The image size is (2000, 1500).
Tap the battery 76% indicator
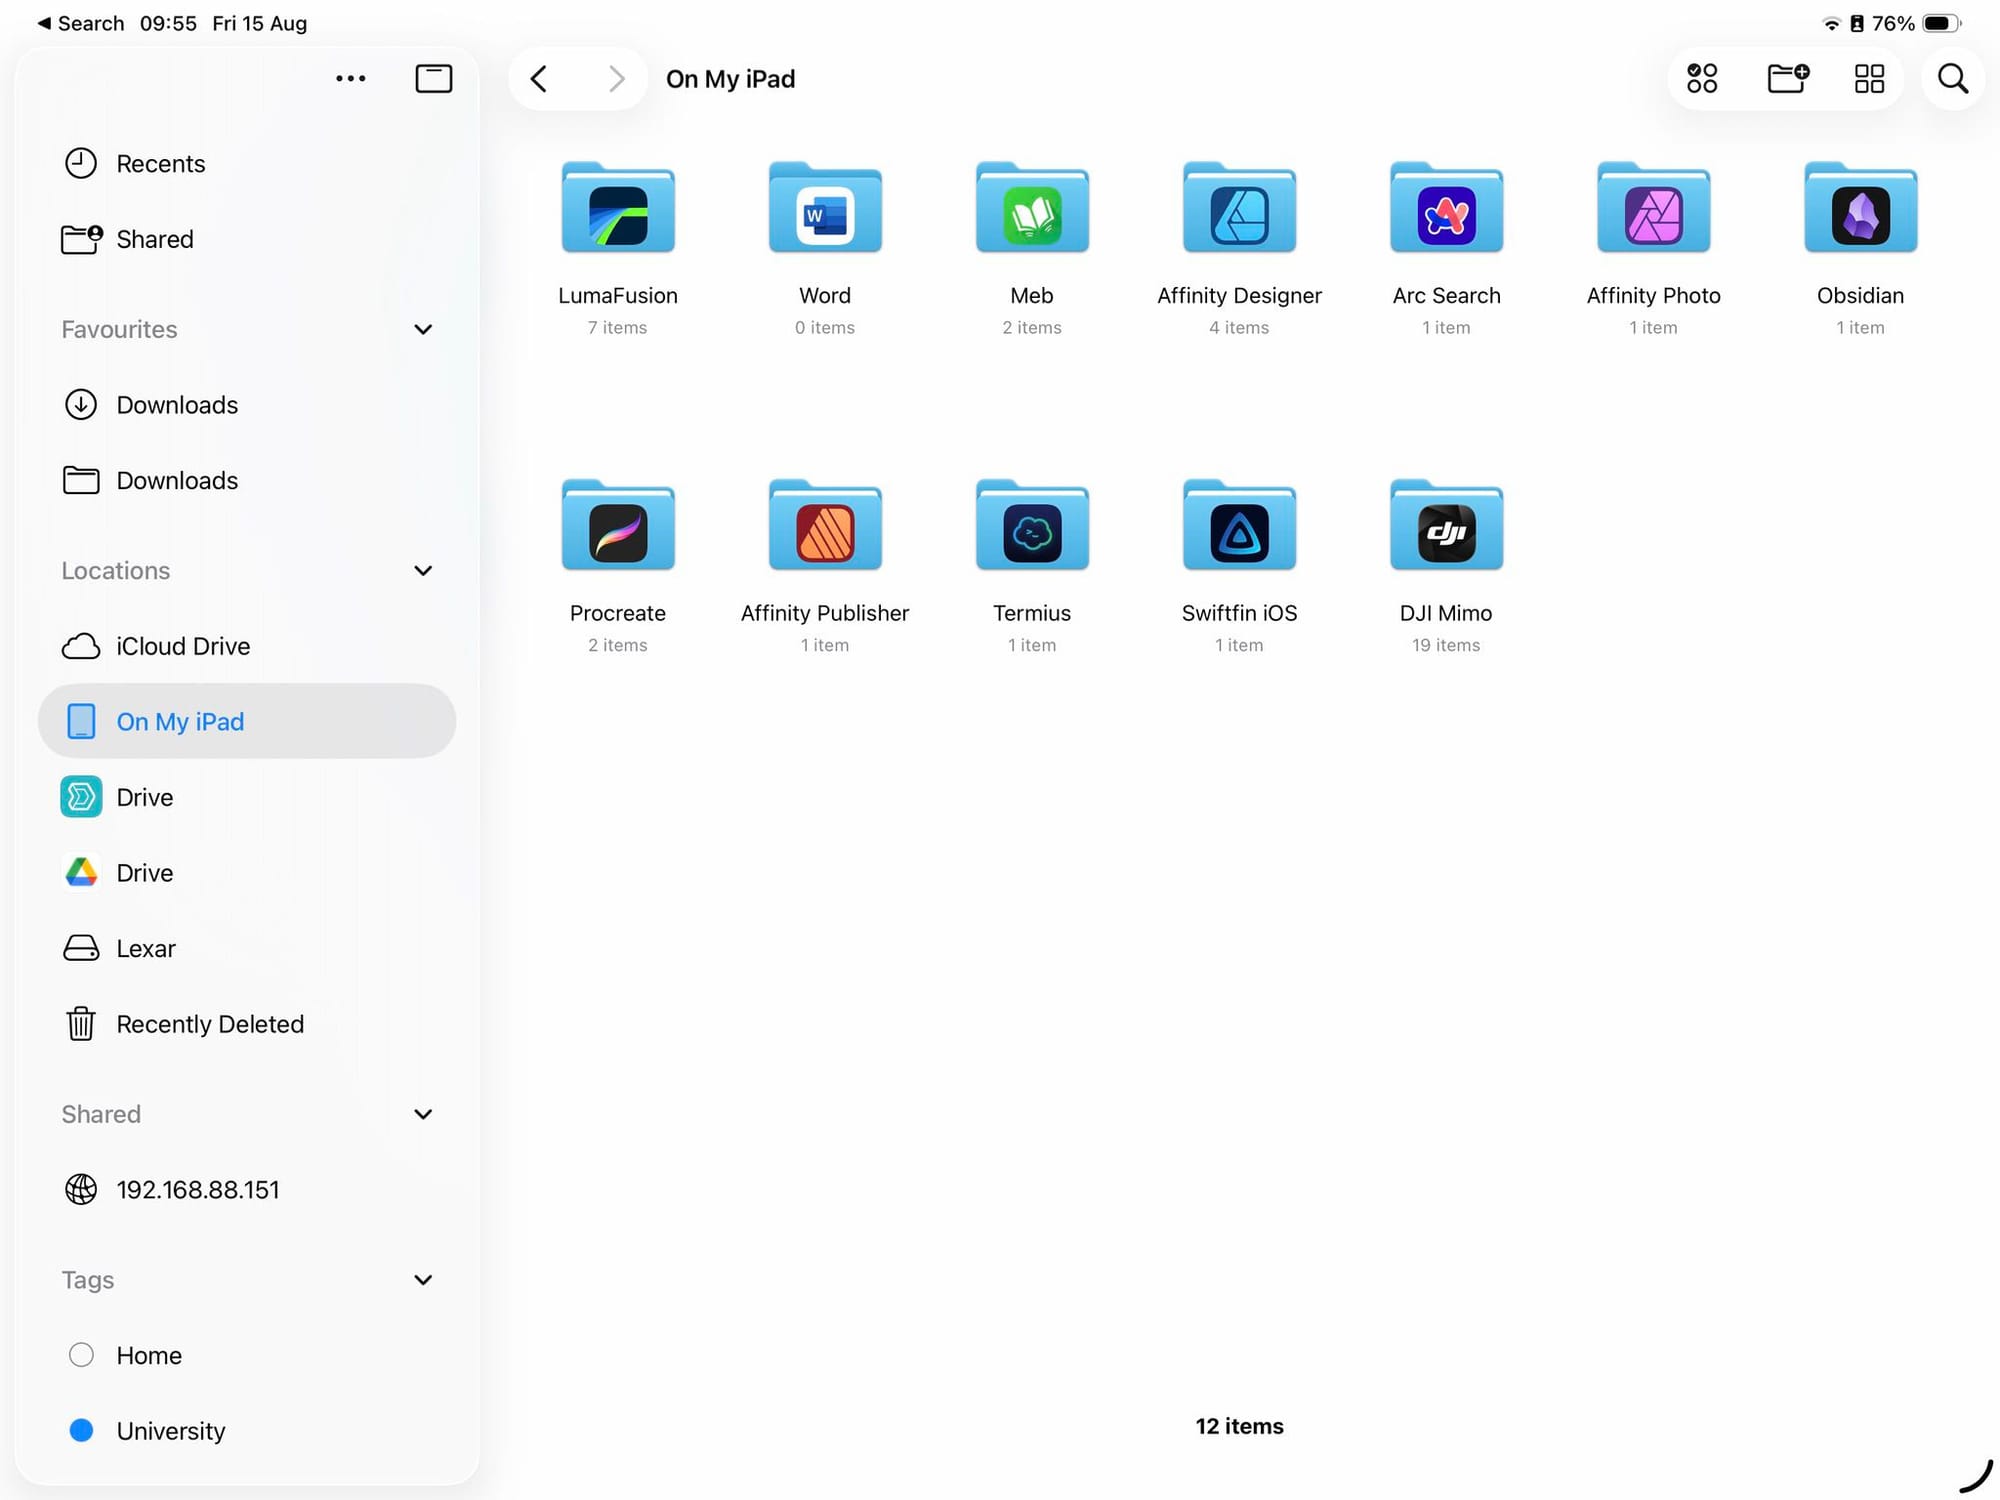(x=1916, y=23)
